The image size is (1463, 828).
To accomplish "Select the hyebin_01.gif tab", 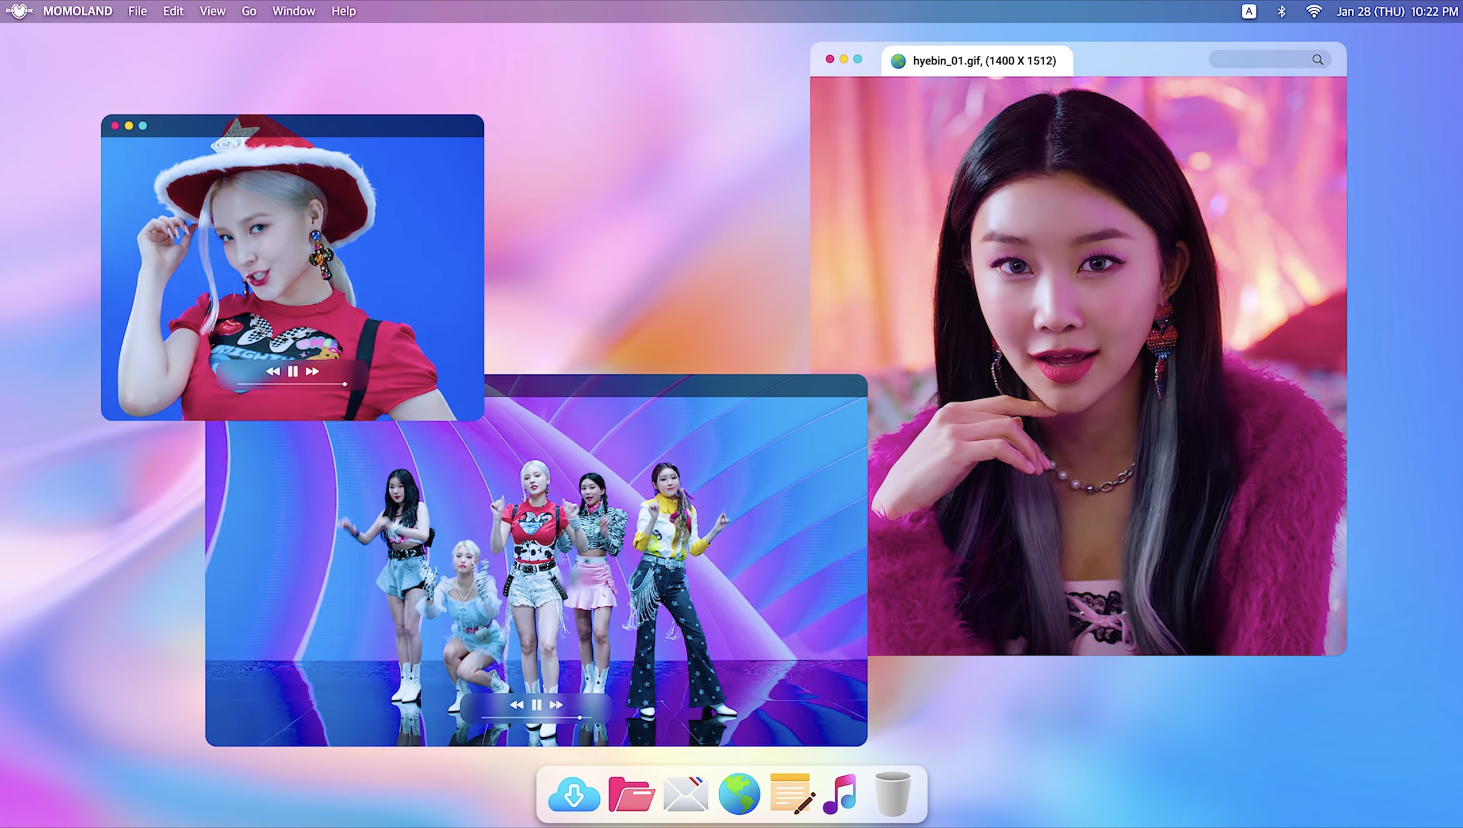I will coord(977,60).
